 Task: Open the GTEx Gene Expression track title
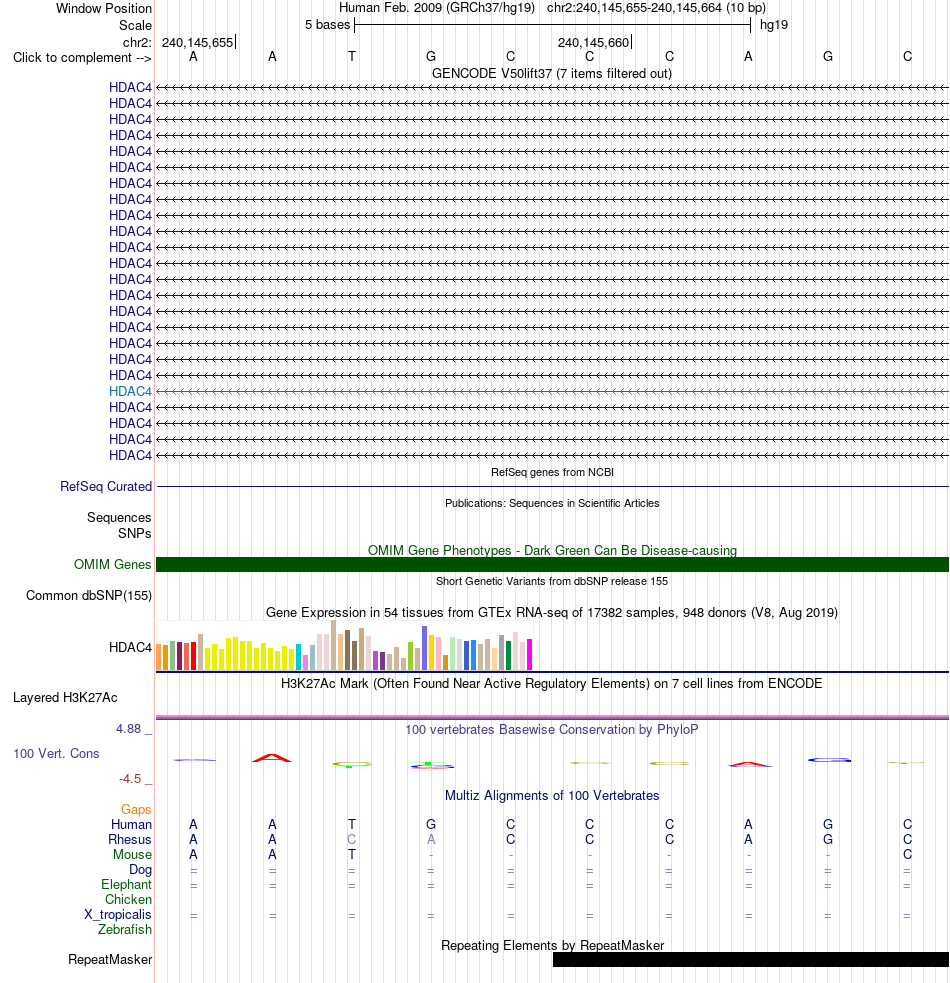point(552,612)
